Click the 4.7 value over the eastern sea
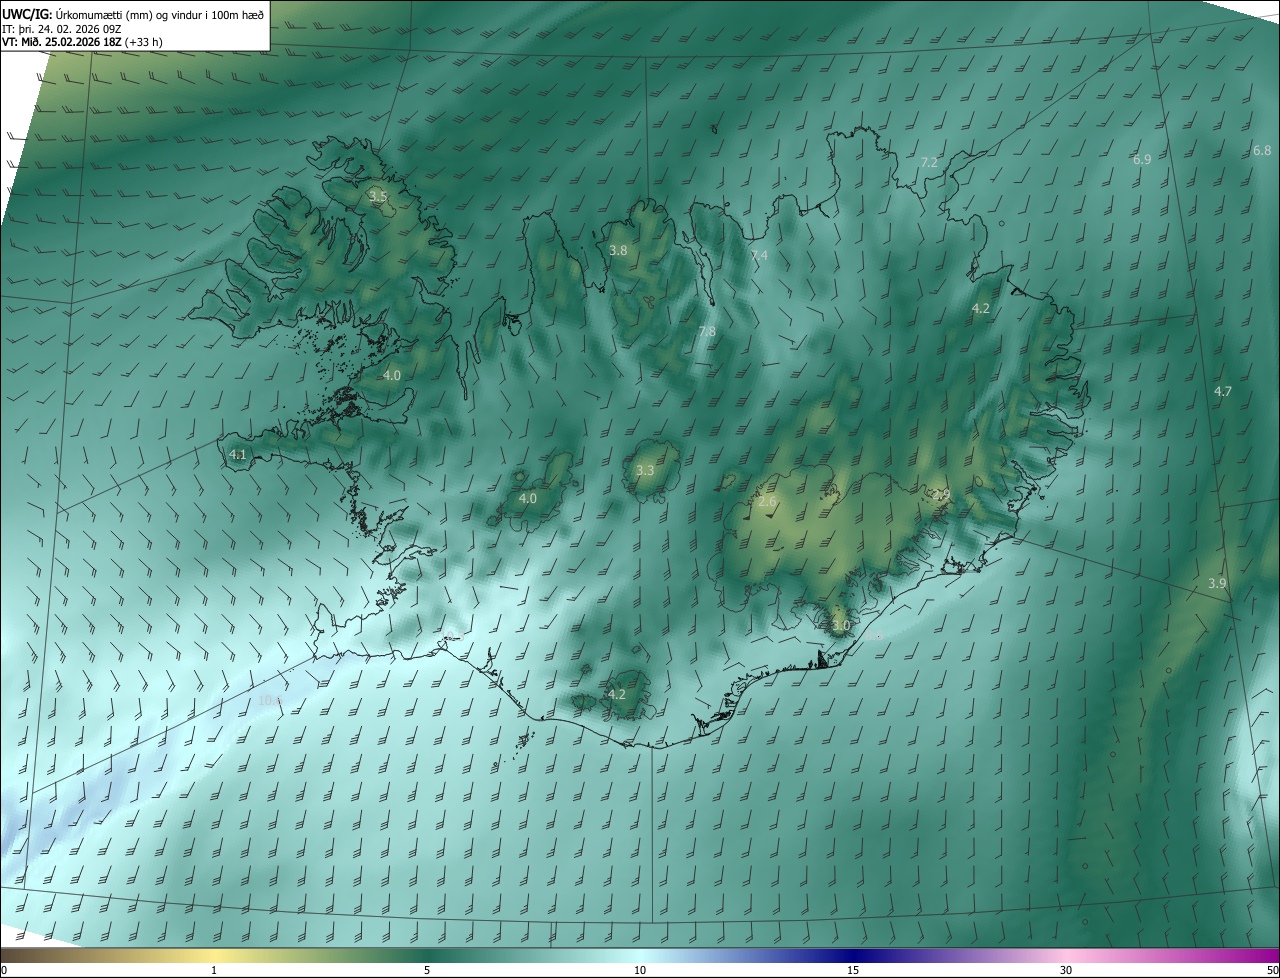This screenshot has height=978, width=1280. click(1223, 391)
